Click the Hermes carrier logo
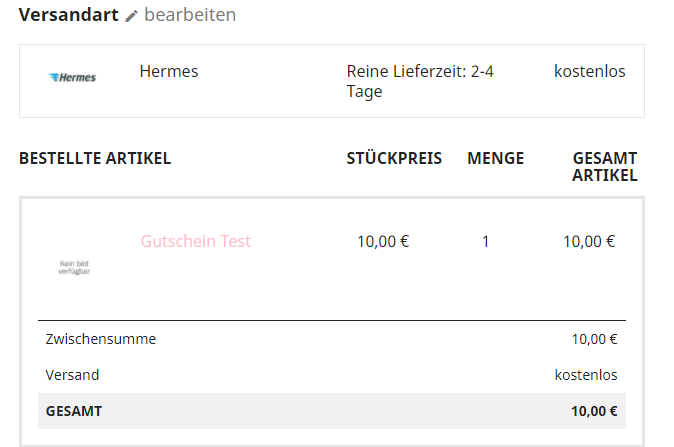 pos(73,77)
